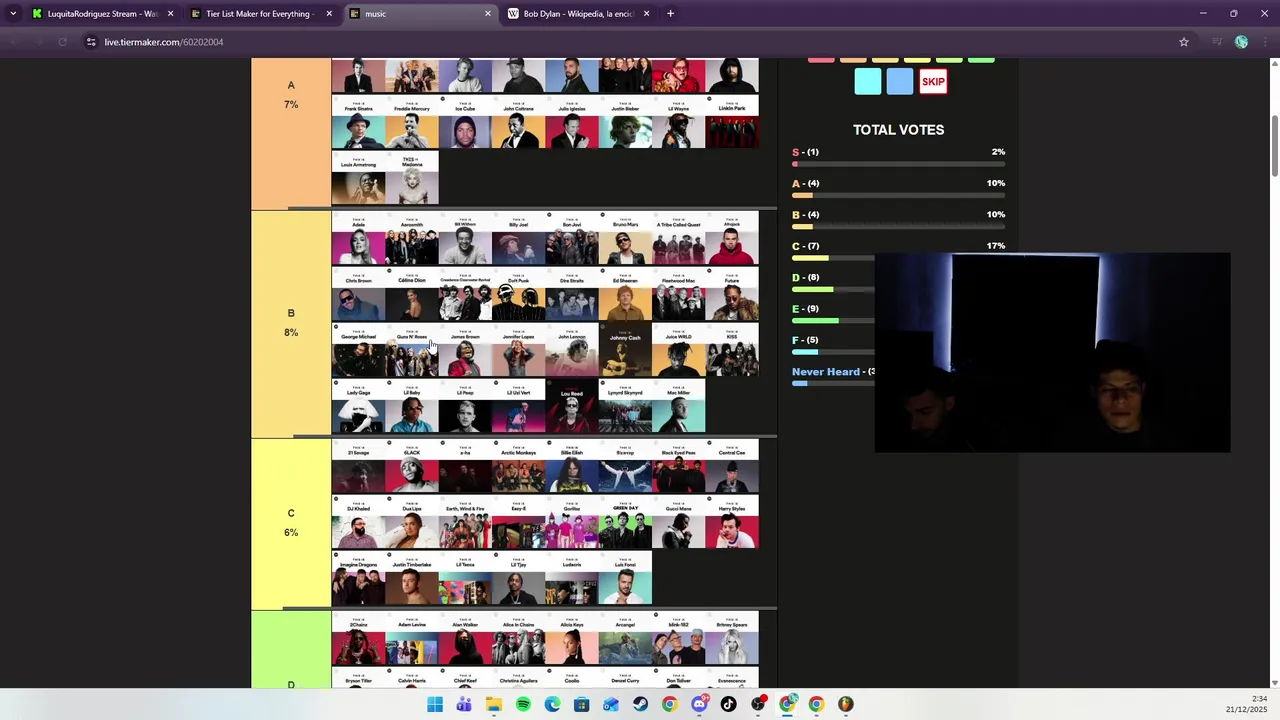Click the B tier votes bar
Screen dimensions: 1280x720
tap(899, 227)
